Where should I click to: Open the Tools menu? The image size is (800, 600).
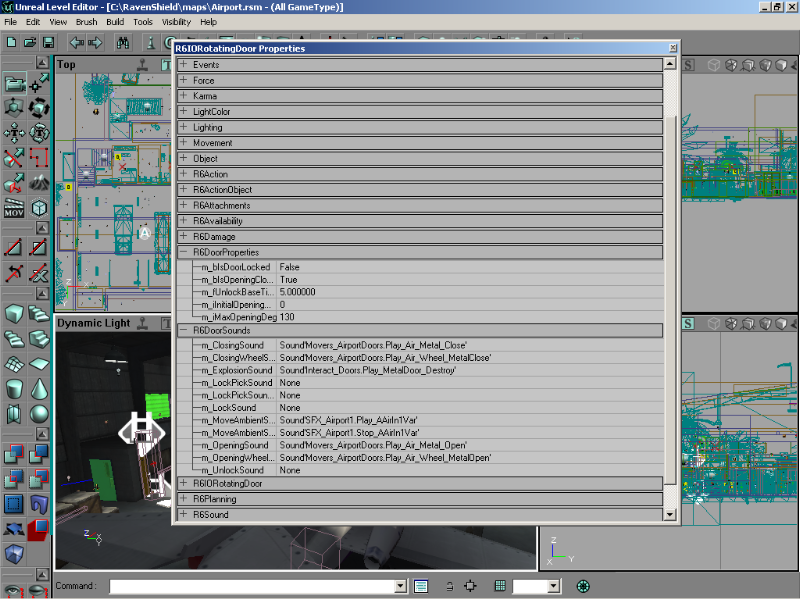coord(143,22)
